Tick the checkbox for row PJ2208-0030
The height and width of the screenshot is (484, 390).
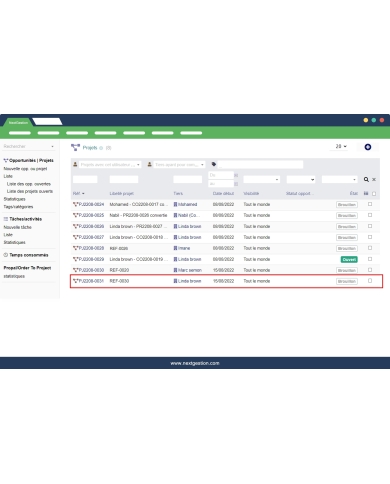(370, 270)
